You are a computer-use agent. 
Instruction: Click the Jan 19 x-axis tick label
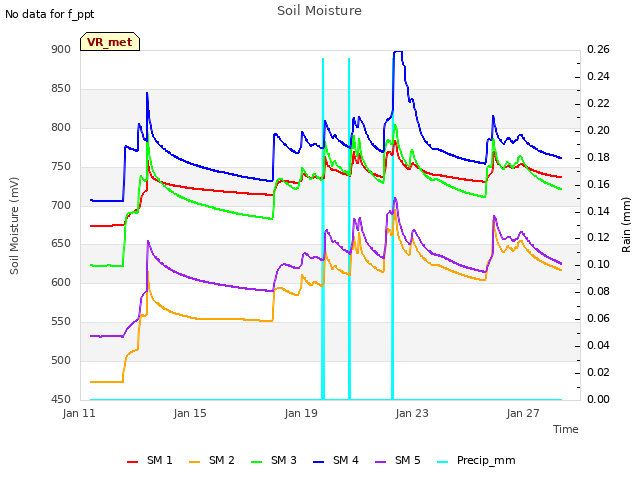click(x=301, y=413)
